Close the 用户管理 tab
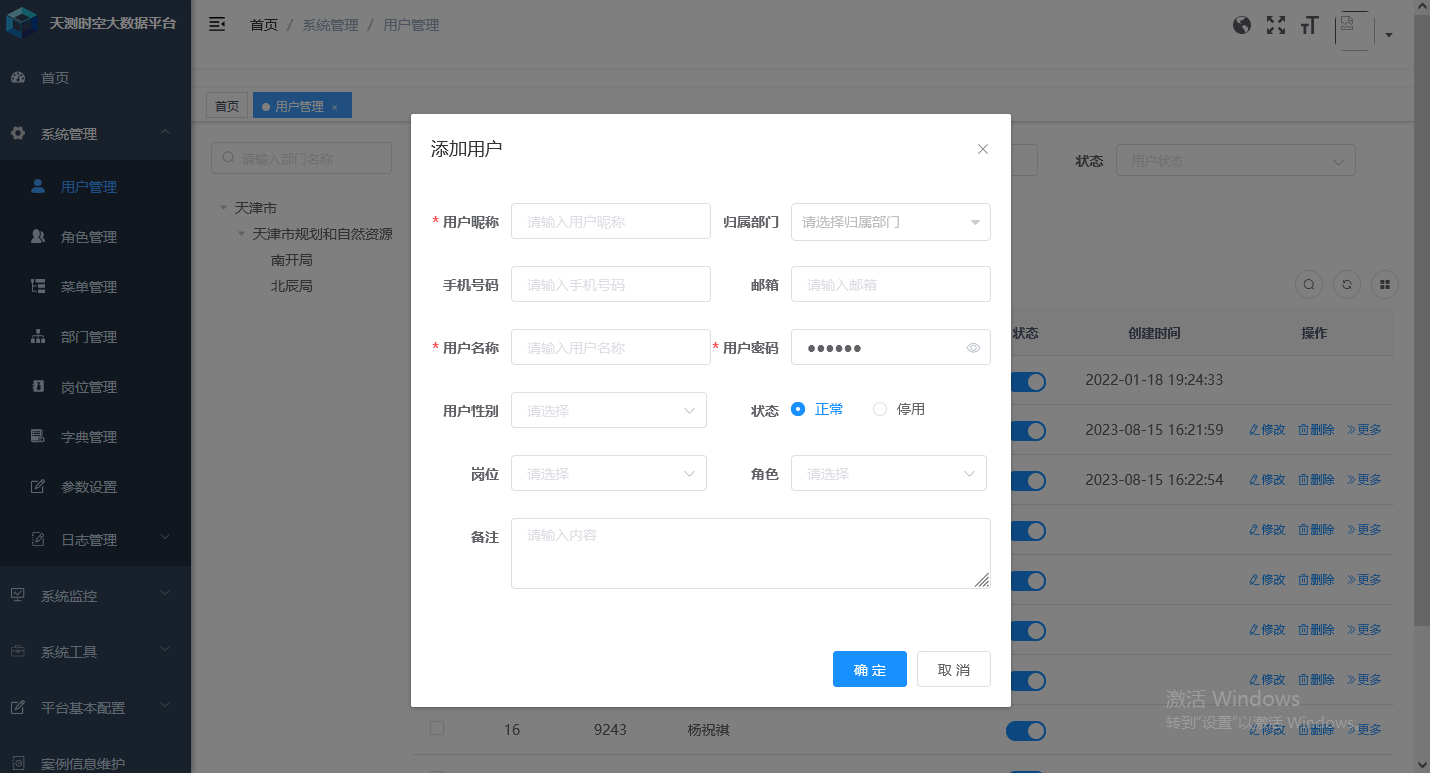This screenshot has width=1430, height=773. (x=333, y=105)
